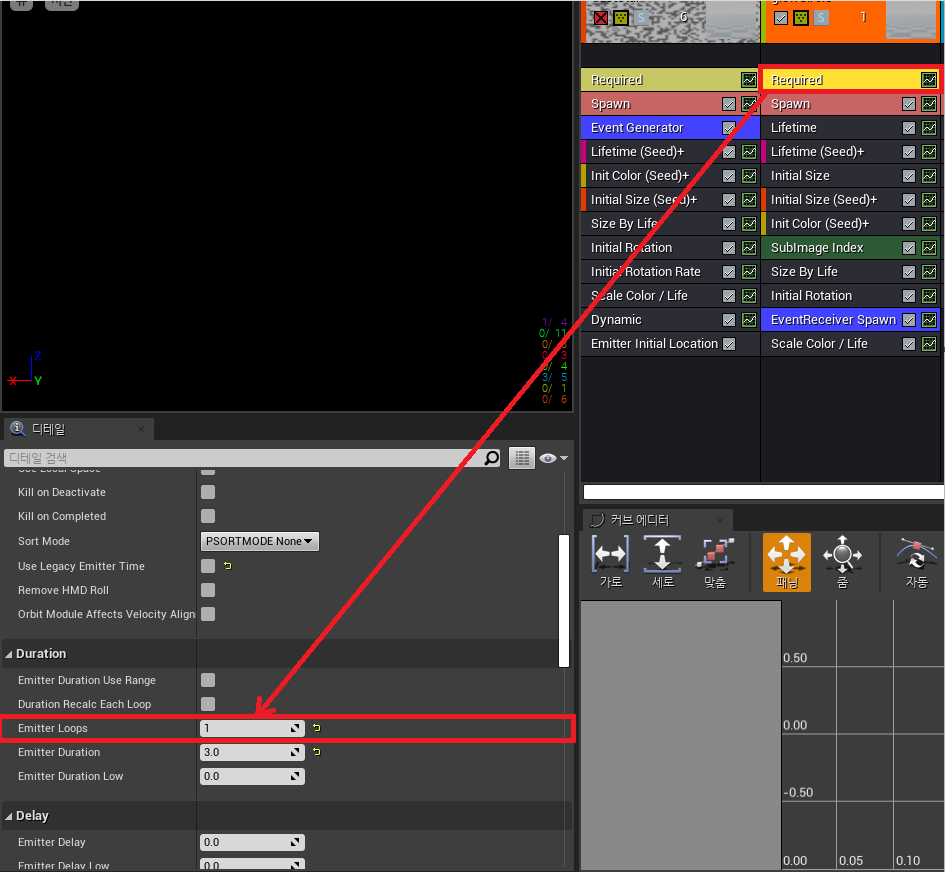945x872 pixels.
Task: Click curve graph icon on Scale Color / Life left
Action: click(749, 296)
